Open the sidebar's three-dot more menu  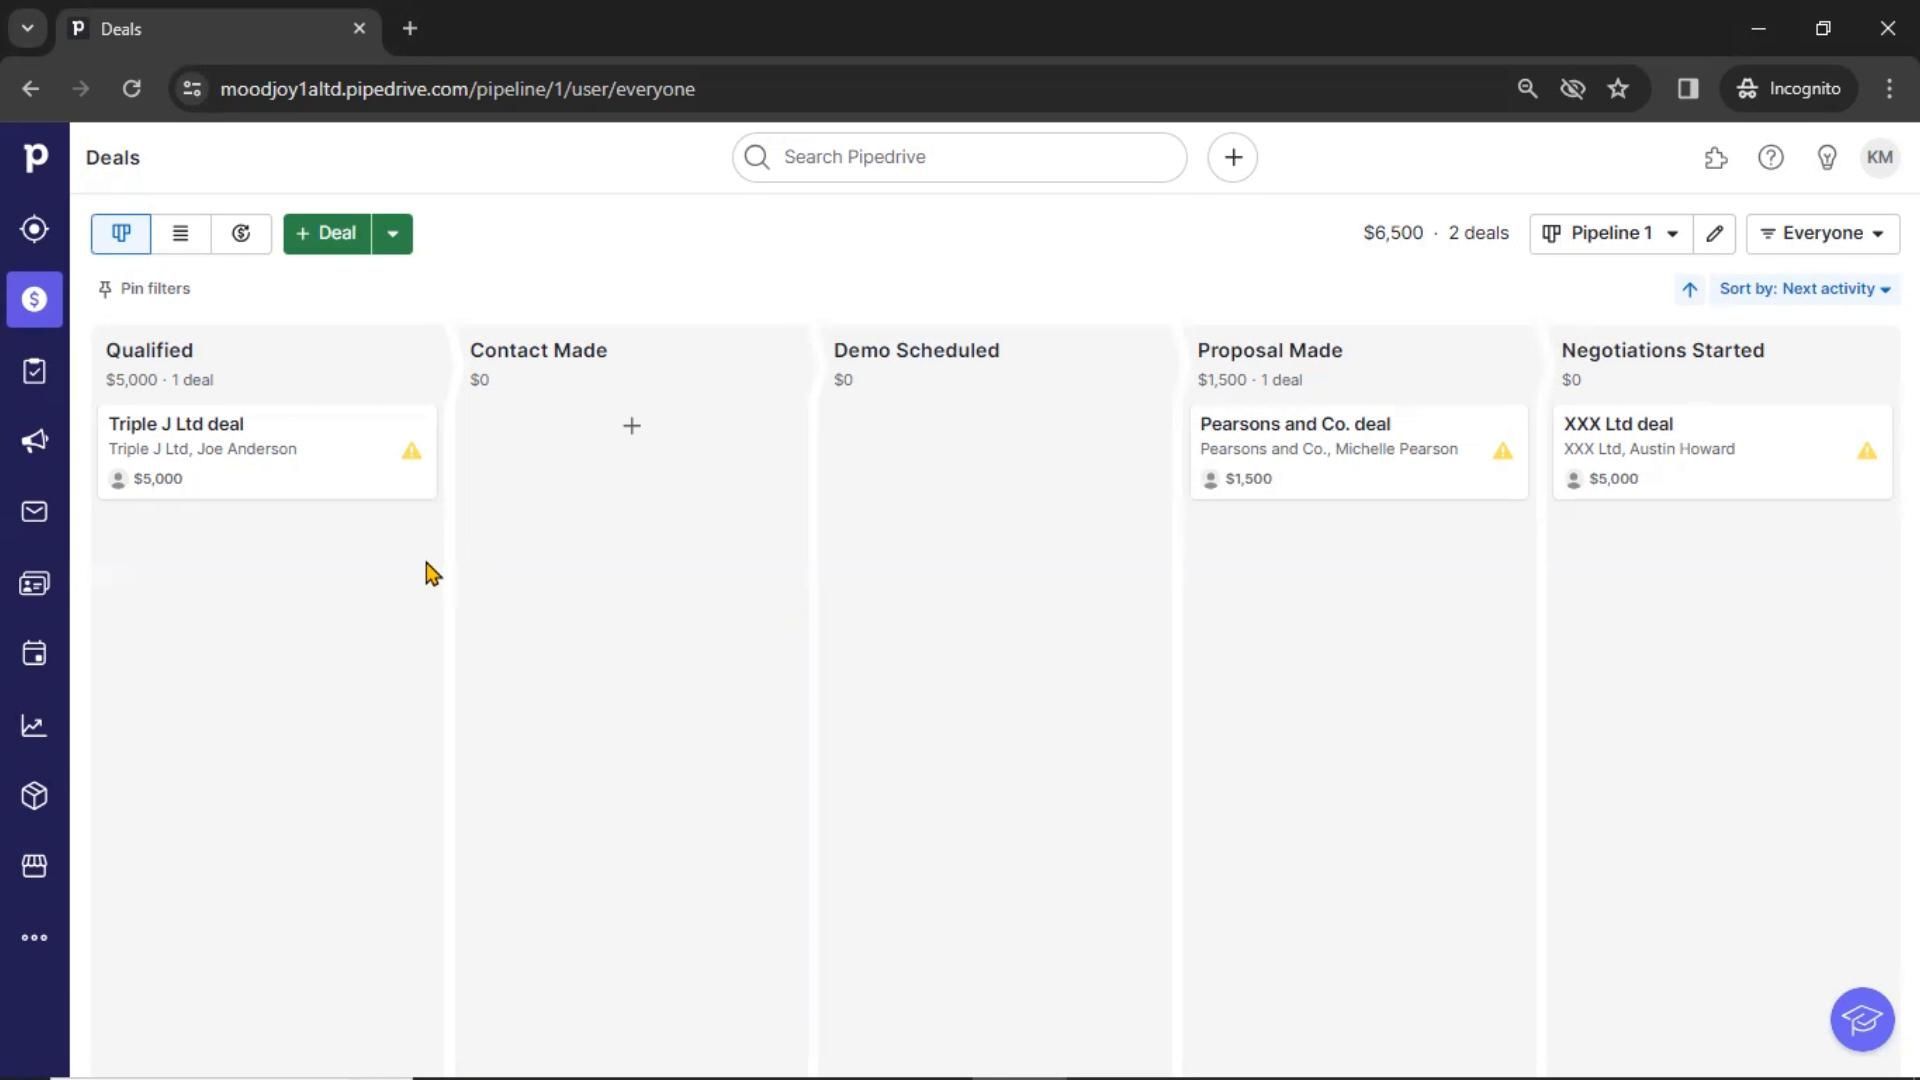[x=34, y=937]
